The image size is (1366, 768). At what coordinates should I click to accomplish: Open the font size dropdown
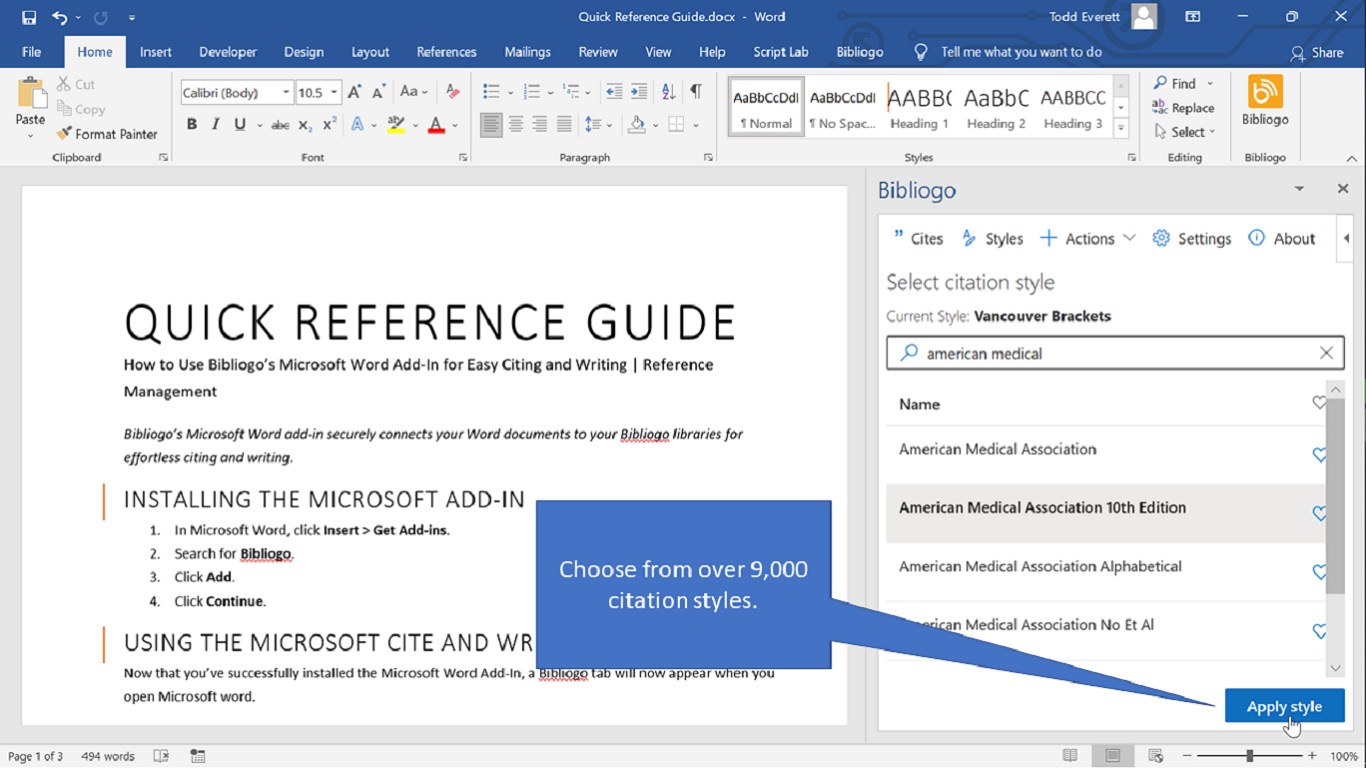pyautogui.click(x=334, y=92)
